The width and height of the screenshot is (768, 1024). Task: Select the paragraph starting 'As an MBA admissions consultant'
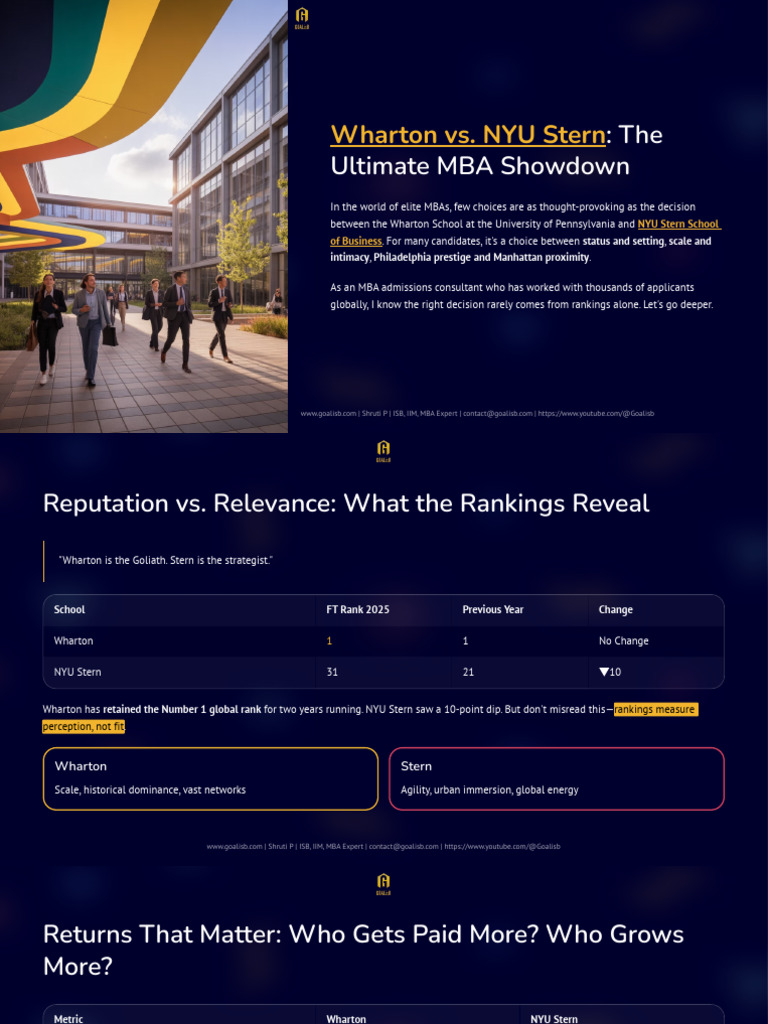pos(521,296)
